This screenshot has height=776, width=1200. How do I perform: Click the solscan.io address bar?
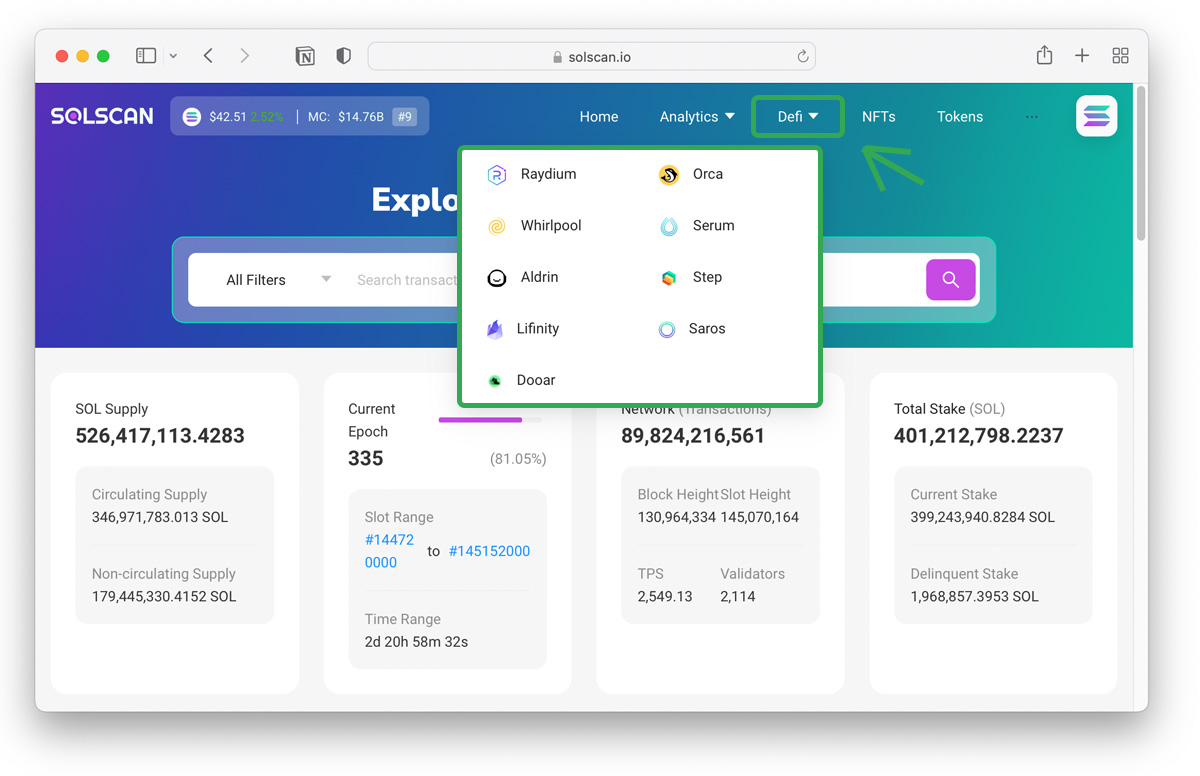(592, 57)
